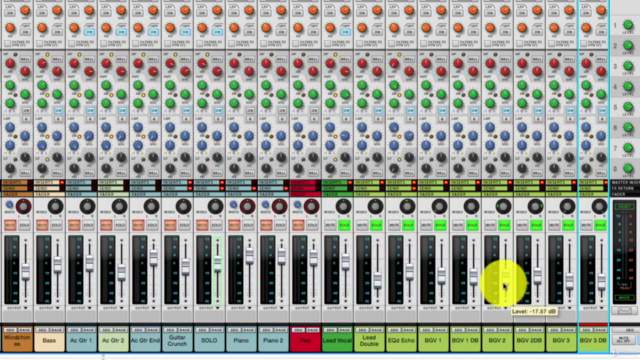
Task: Toggle the HPF ON button for Ac Gtr 1
Action: 89,32
